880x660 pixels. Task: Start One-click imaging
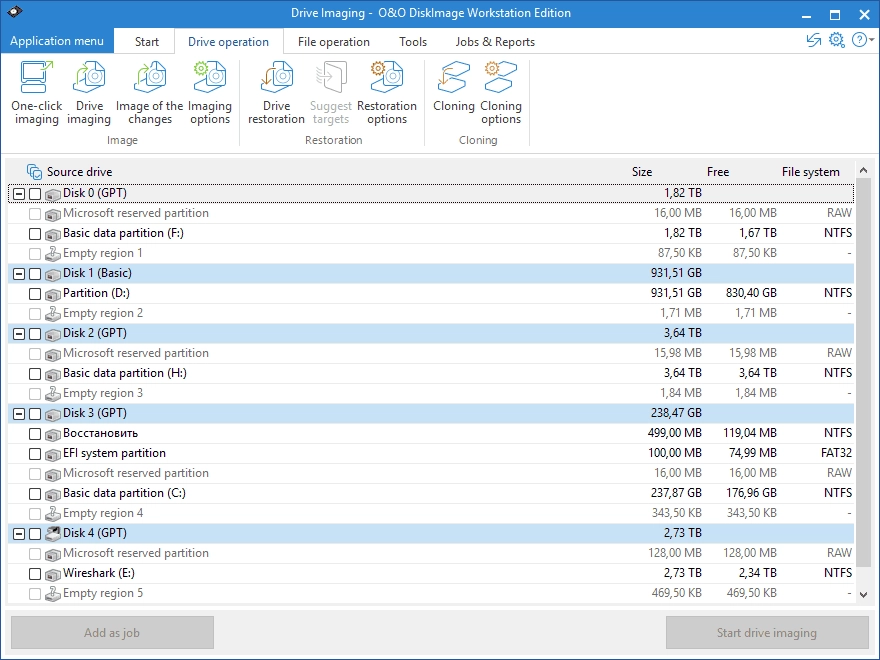(x=36, y=93)
